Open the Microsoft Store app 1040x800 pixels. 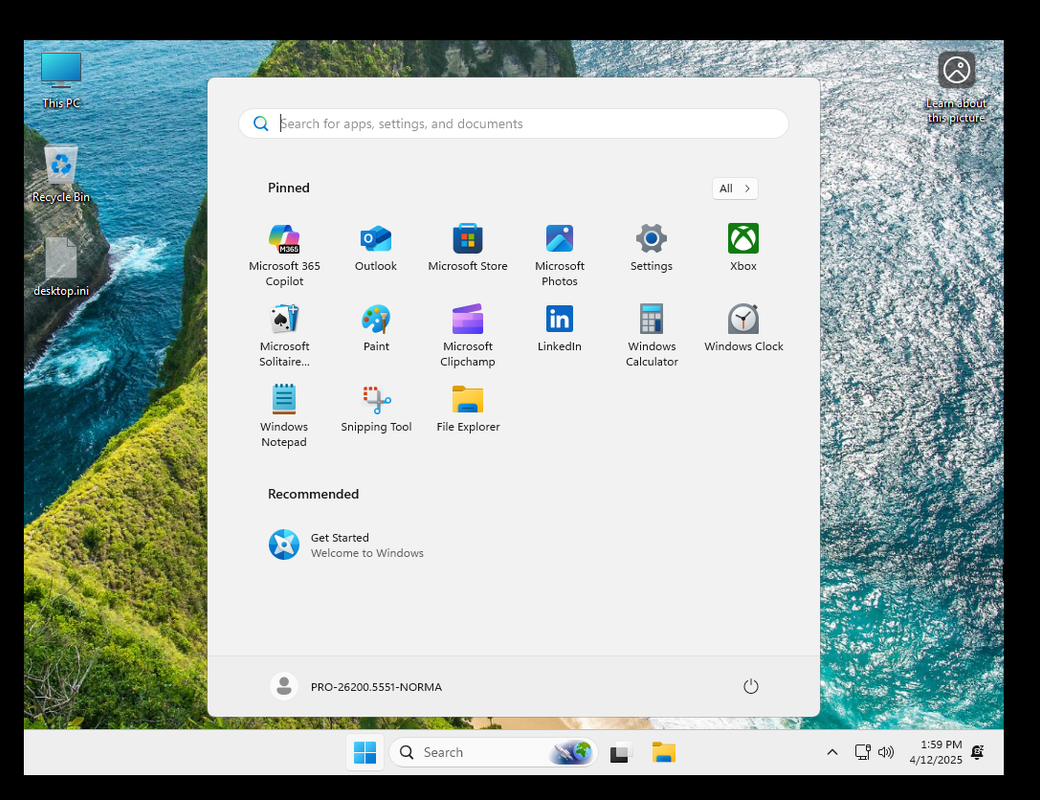468,247
